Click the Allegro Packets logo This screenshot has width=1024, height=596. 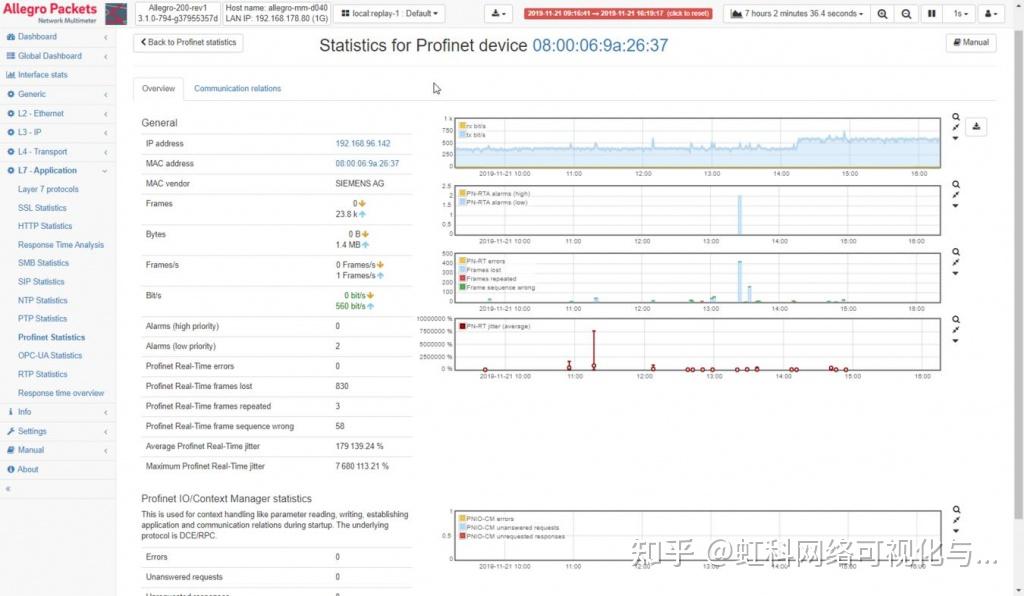(x=51, y=12)
